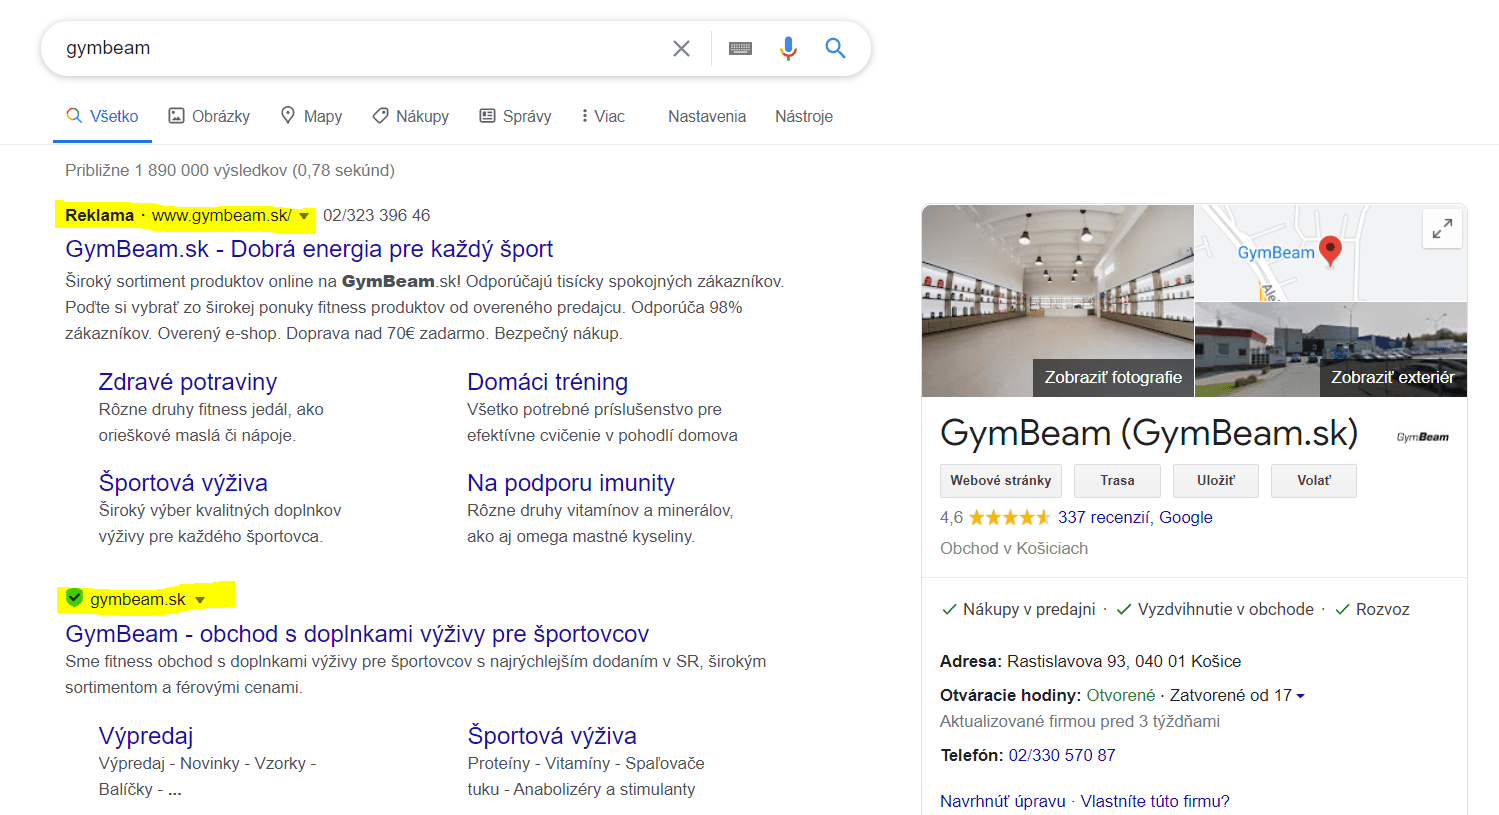1499x815 pixels.
Task: Click the address Rastislavova 93, 040 01 Košice
Action: coord(1124,661)
